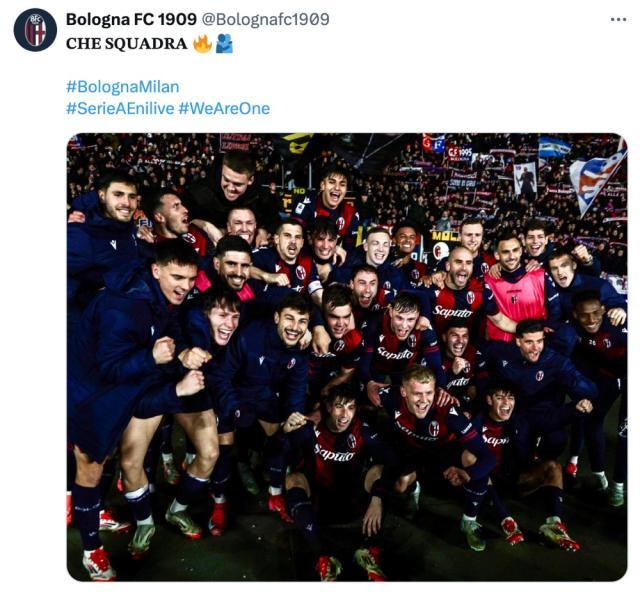Click the Saputo sponsor logo on the center jersey
The height and width of the screenshot is (592, 640).
click(394, 354)
